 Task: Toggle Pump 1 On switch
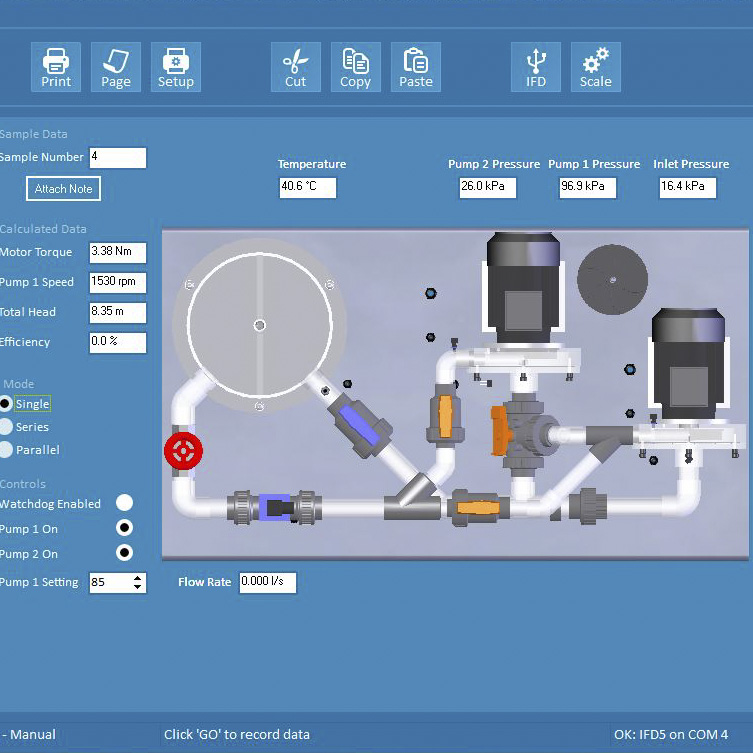[x=124, y=528]
